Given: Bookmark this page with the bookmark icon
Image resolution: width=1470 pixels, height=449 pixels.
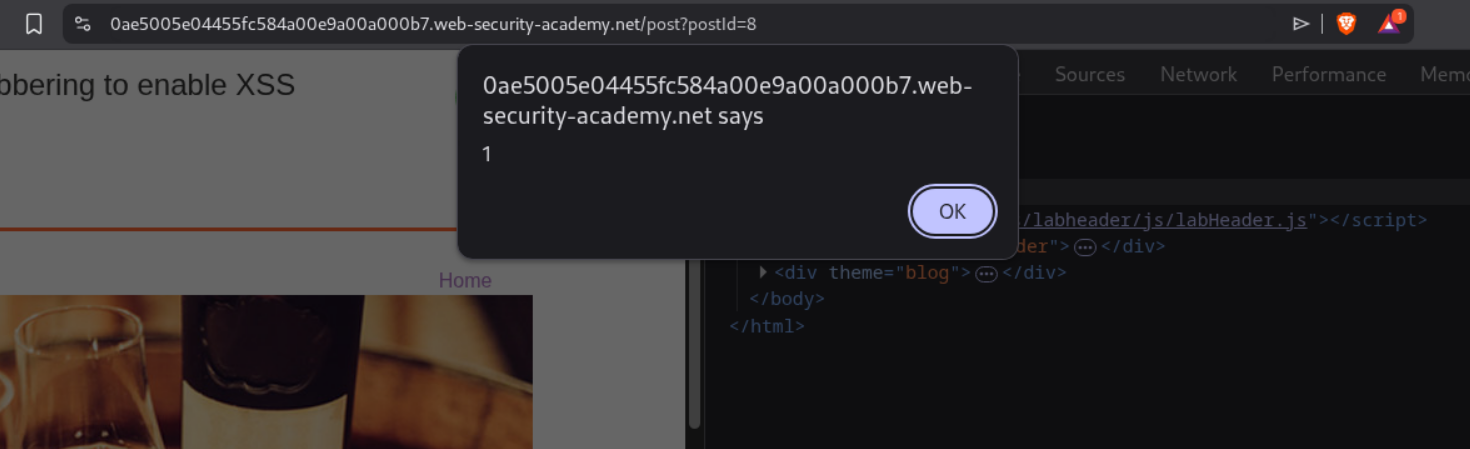Looking at the screenshot, I should (x=33, y=24).
